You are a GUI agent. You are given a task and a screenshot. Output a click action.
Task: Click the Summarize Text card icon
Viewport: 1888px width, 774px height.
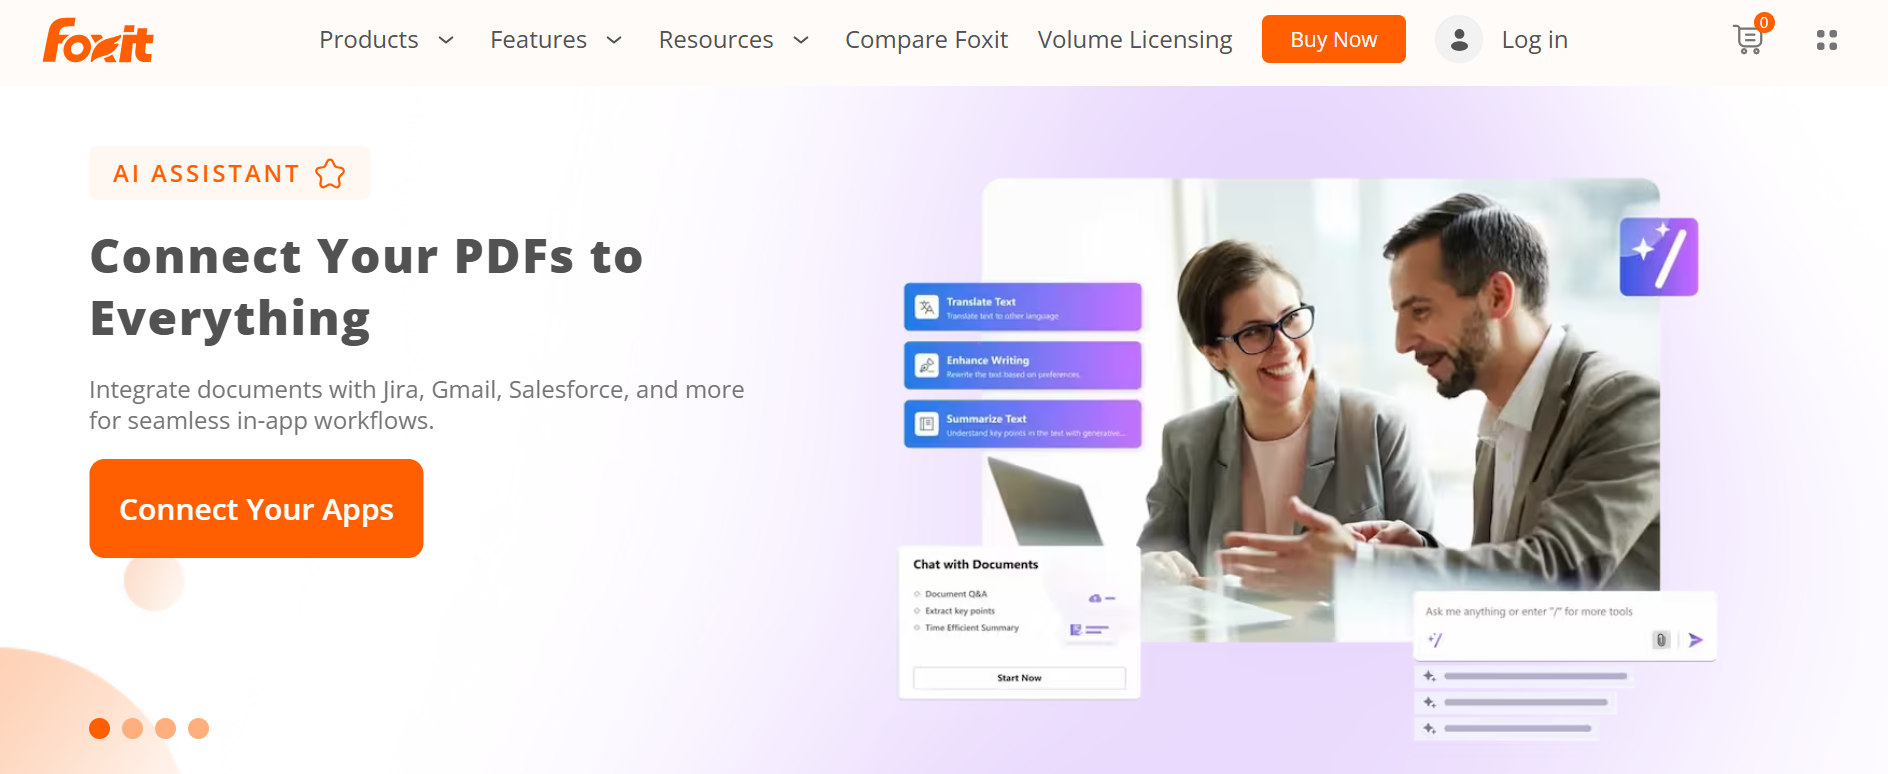point(927,424)
